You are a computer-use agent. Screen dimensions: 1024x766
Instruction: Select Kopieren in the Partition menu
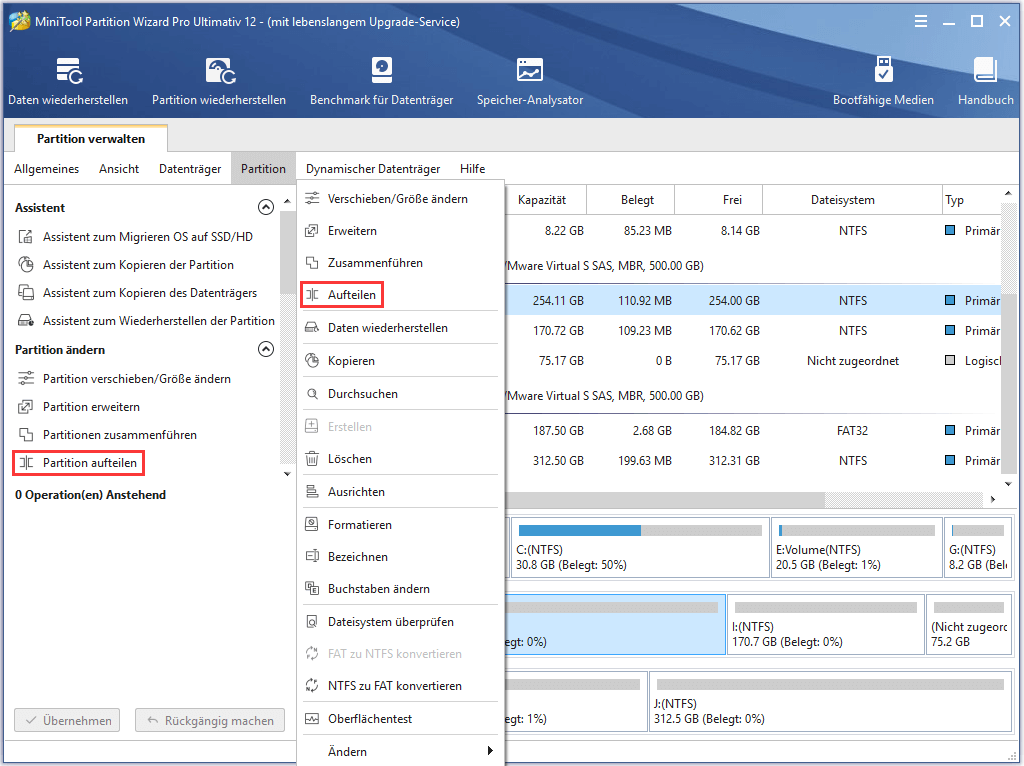(x=400, y=360)
